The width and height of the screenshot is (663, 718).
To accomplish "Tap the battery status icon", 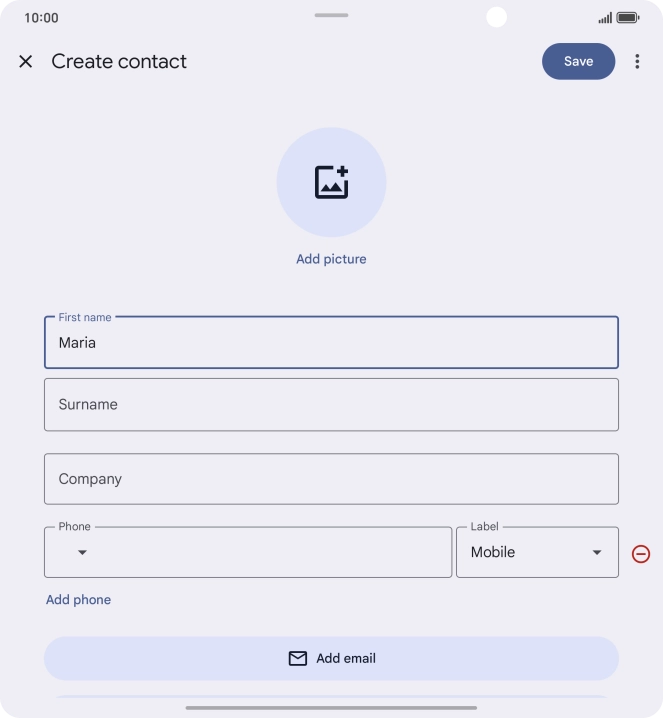I will 628,18.
